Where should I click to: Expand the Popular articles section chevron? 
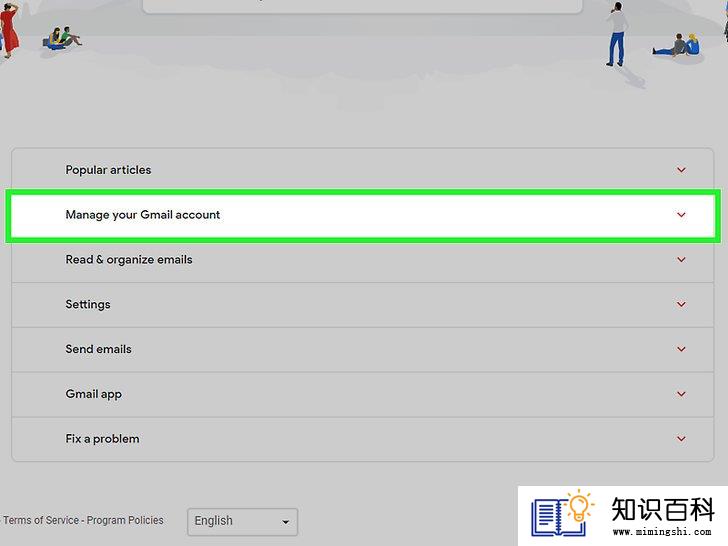681,170
